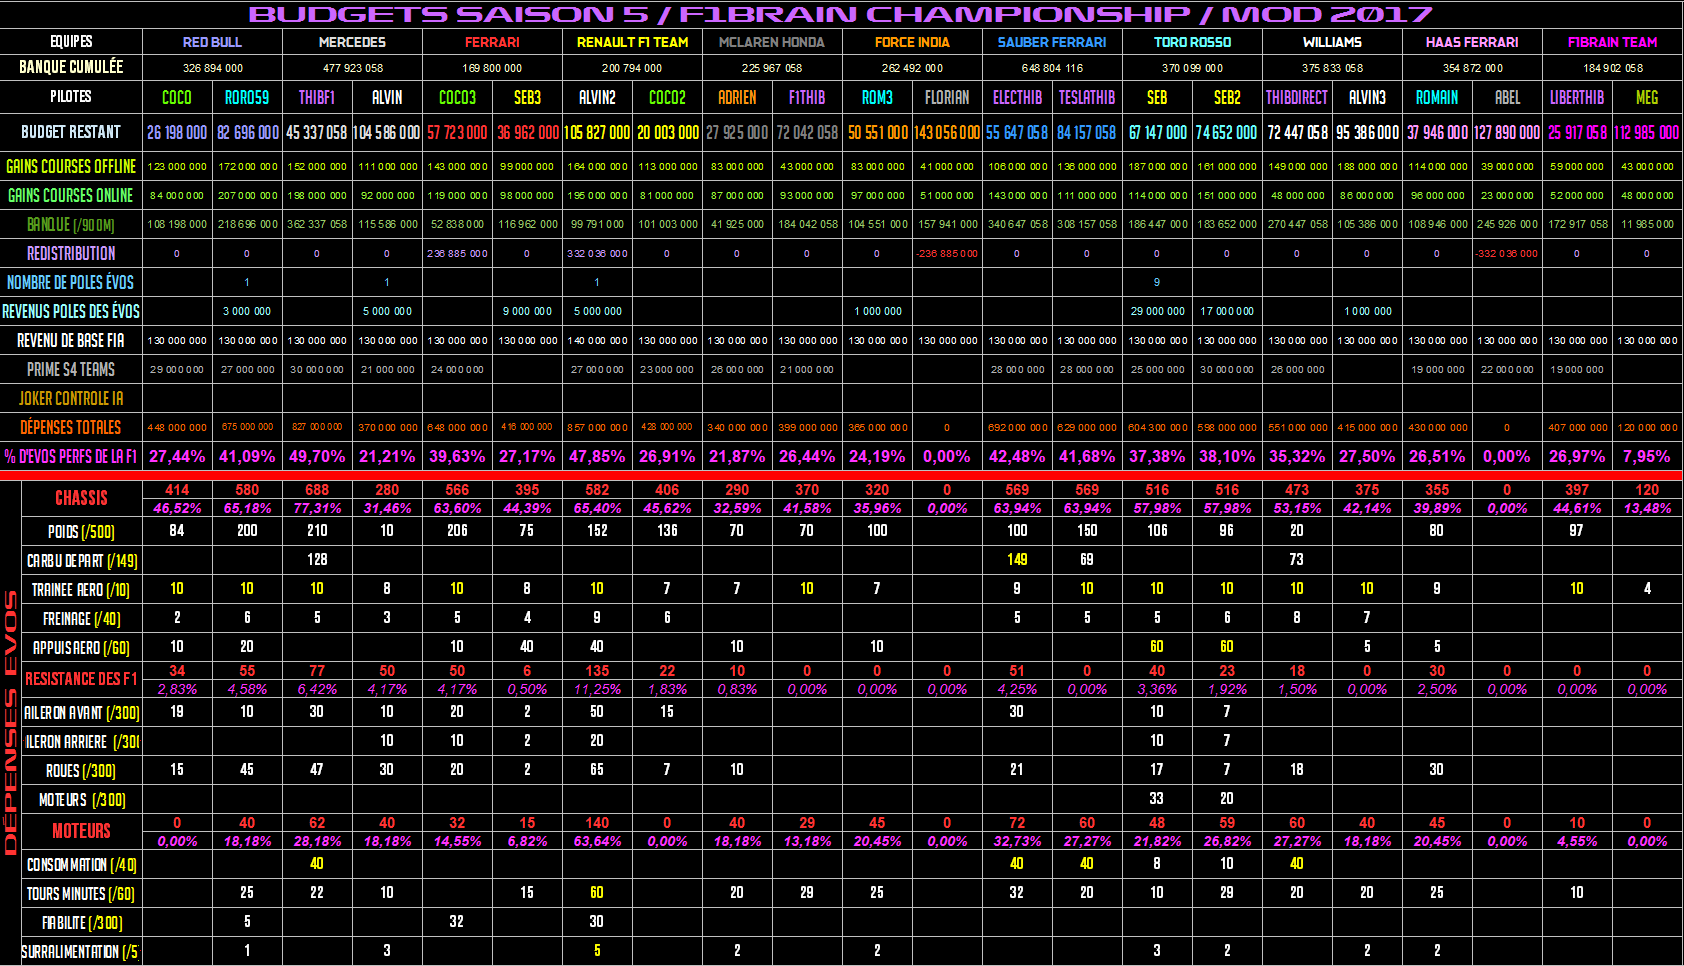Click the RED BULL team header cell
The width and height of the screenshot is (1684, 966).
212,42
